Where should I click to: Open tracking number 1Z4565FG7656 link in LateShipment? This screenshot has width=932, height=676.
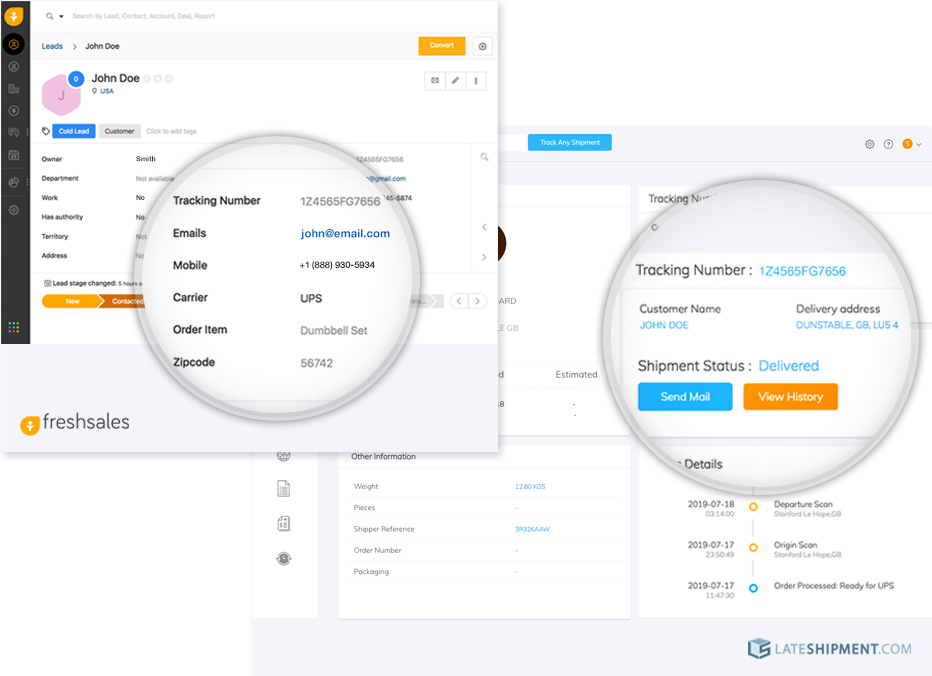(802, 271)
